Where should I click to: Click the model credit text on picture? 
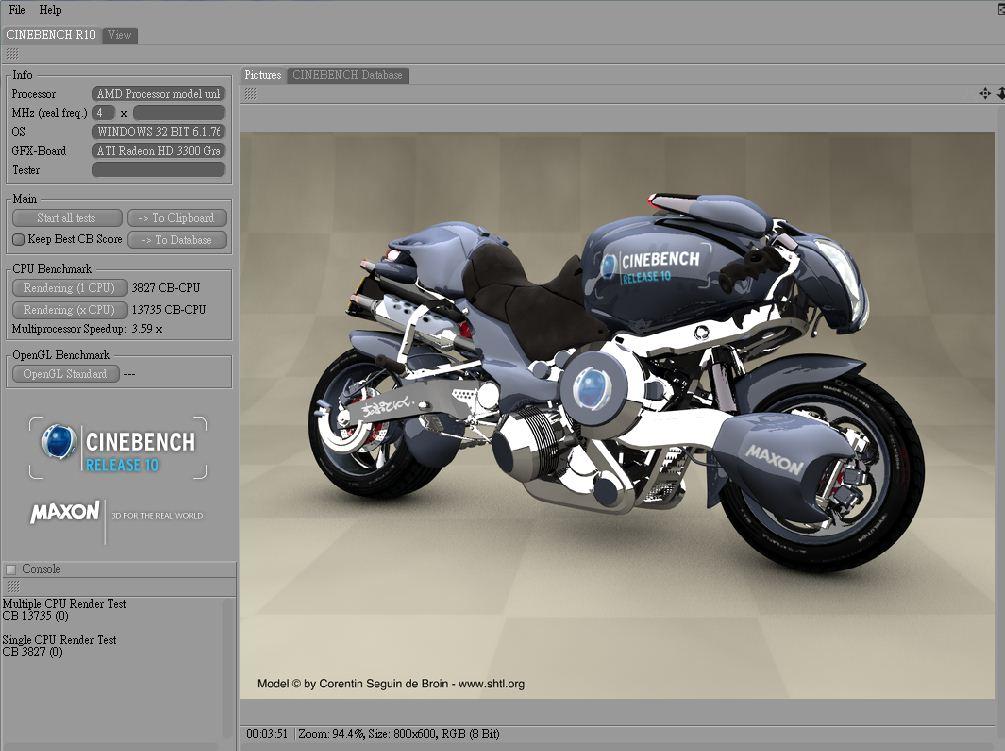pyautogui.click(x=391, y=683)
